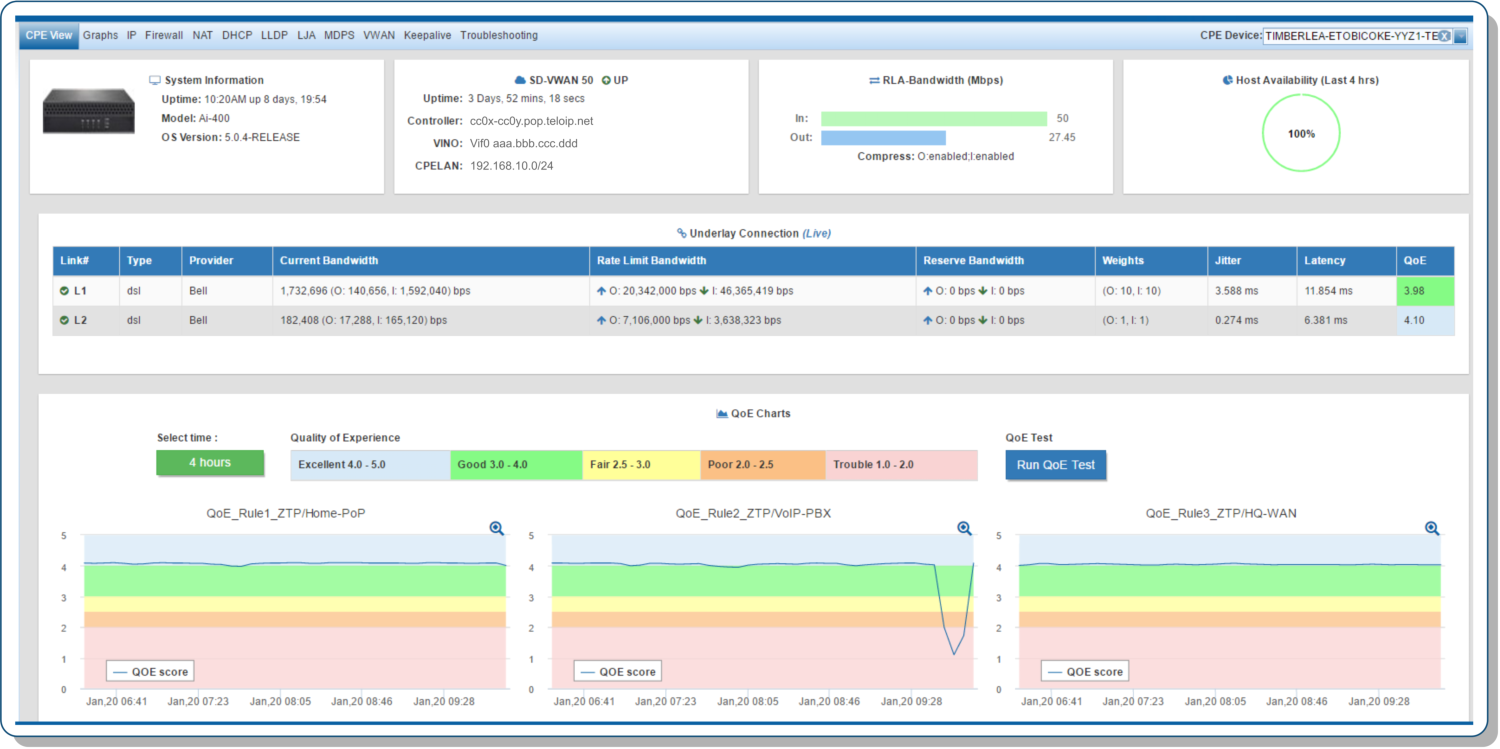Switch to the CPE View tab
Screen dimensions: 1500x749
point(49,35)
